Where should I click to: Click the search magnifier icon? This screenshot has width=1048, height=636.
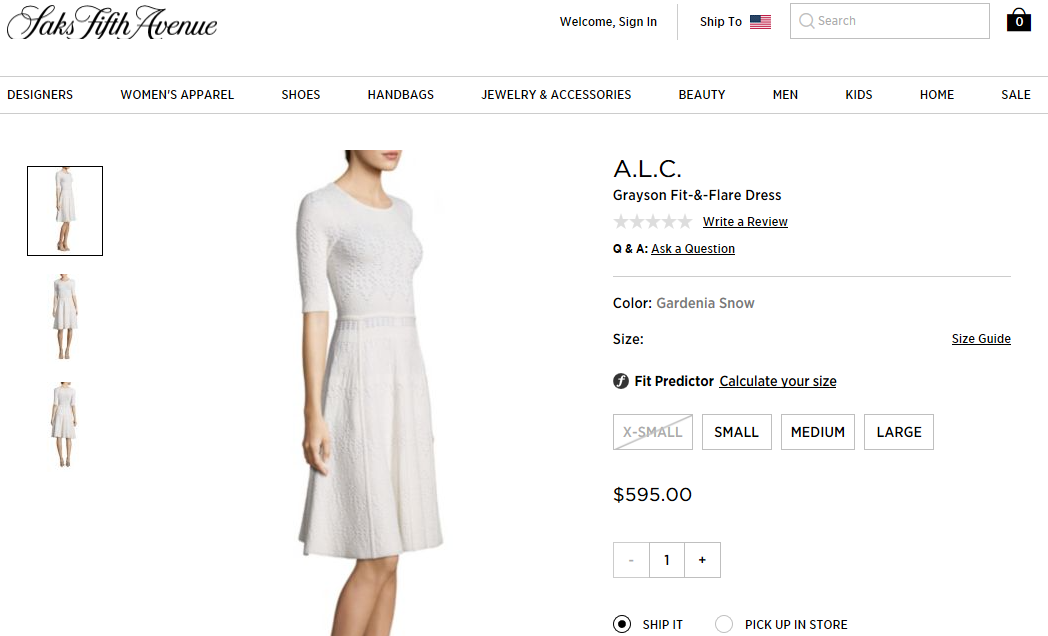[807, 21]
